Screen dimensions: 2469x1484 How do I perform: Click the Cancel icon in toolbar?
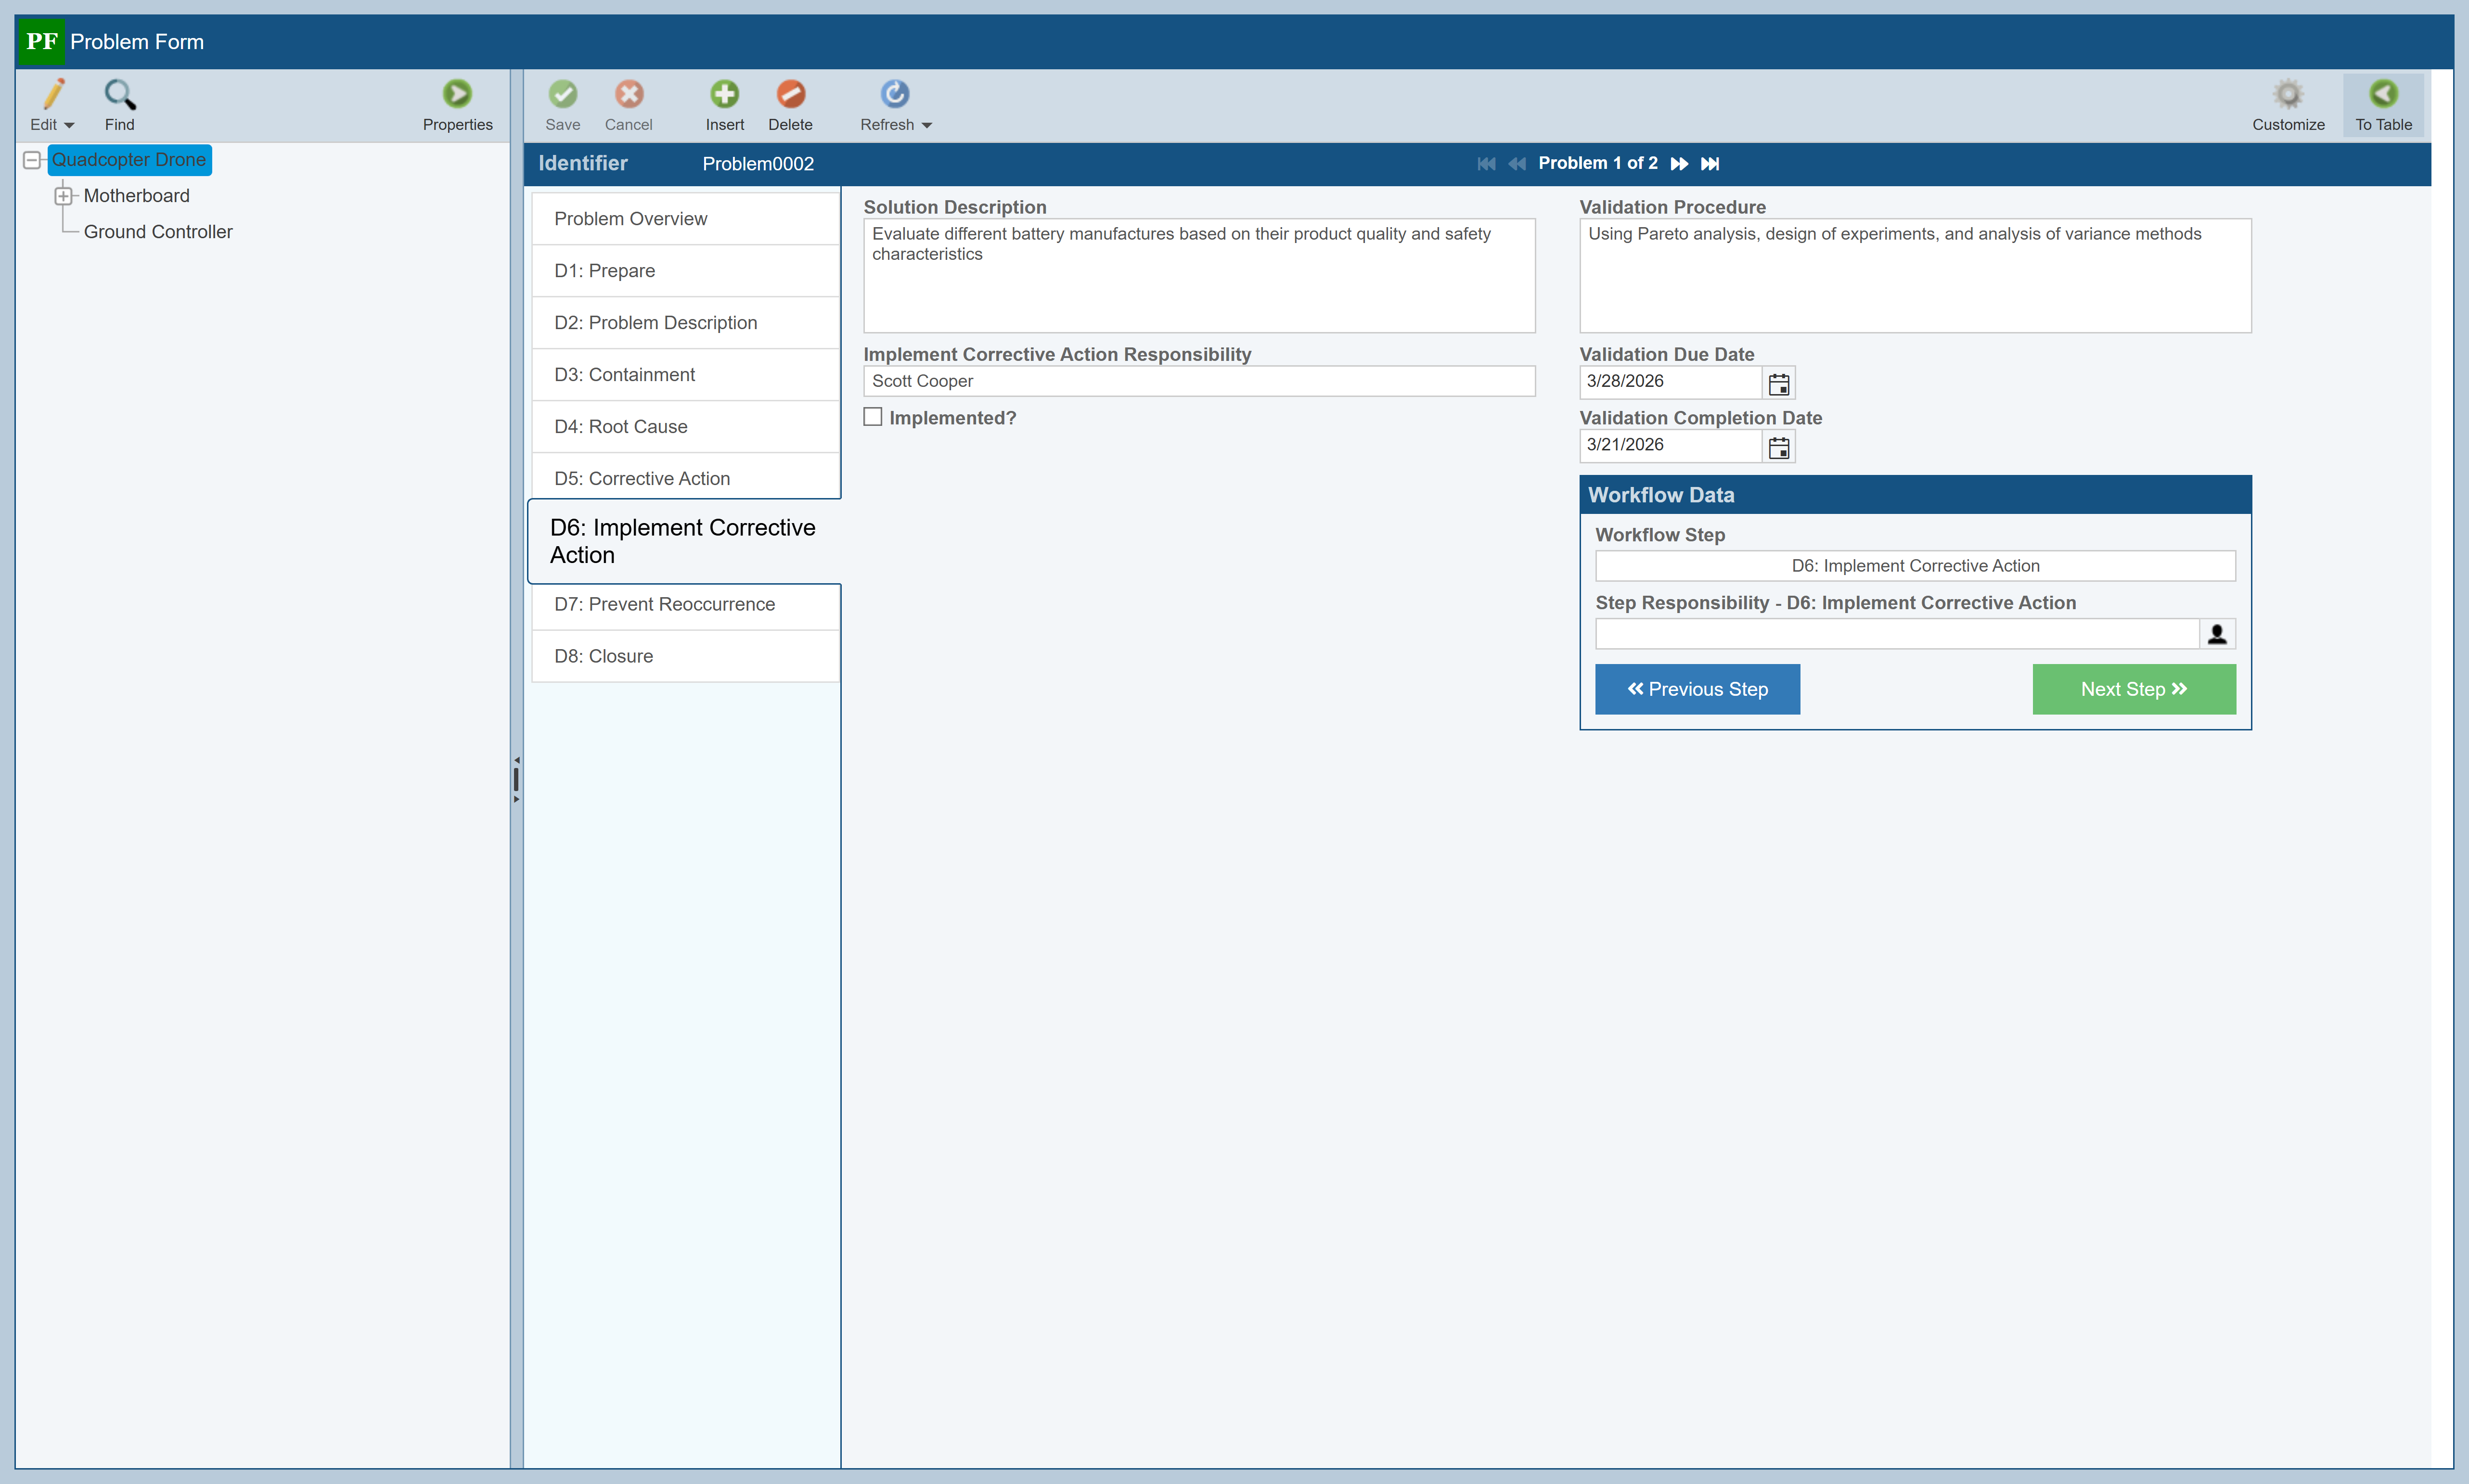(628, 95)
